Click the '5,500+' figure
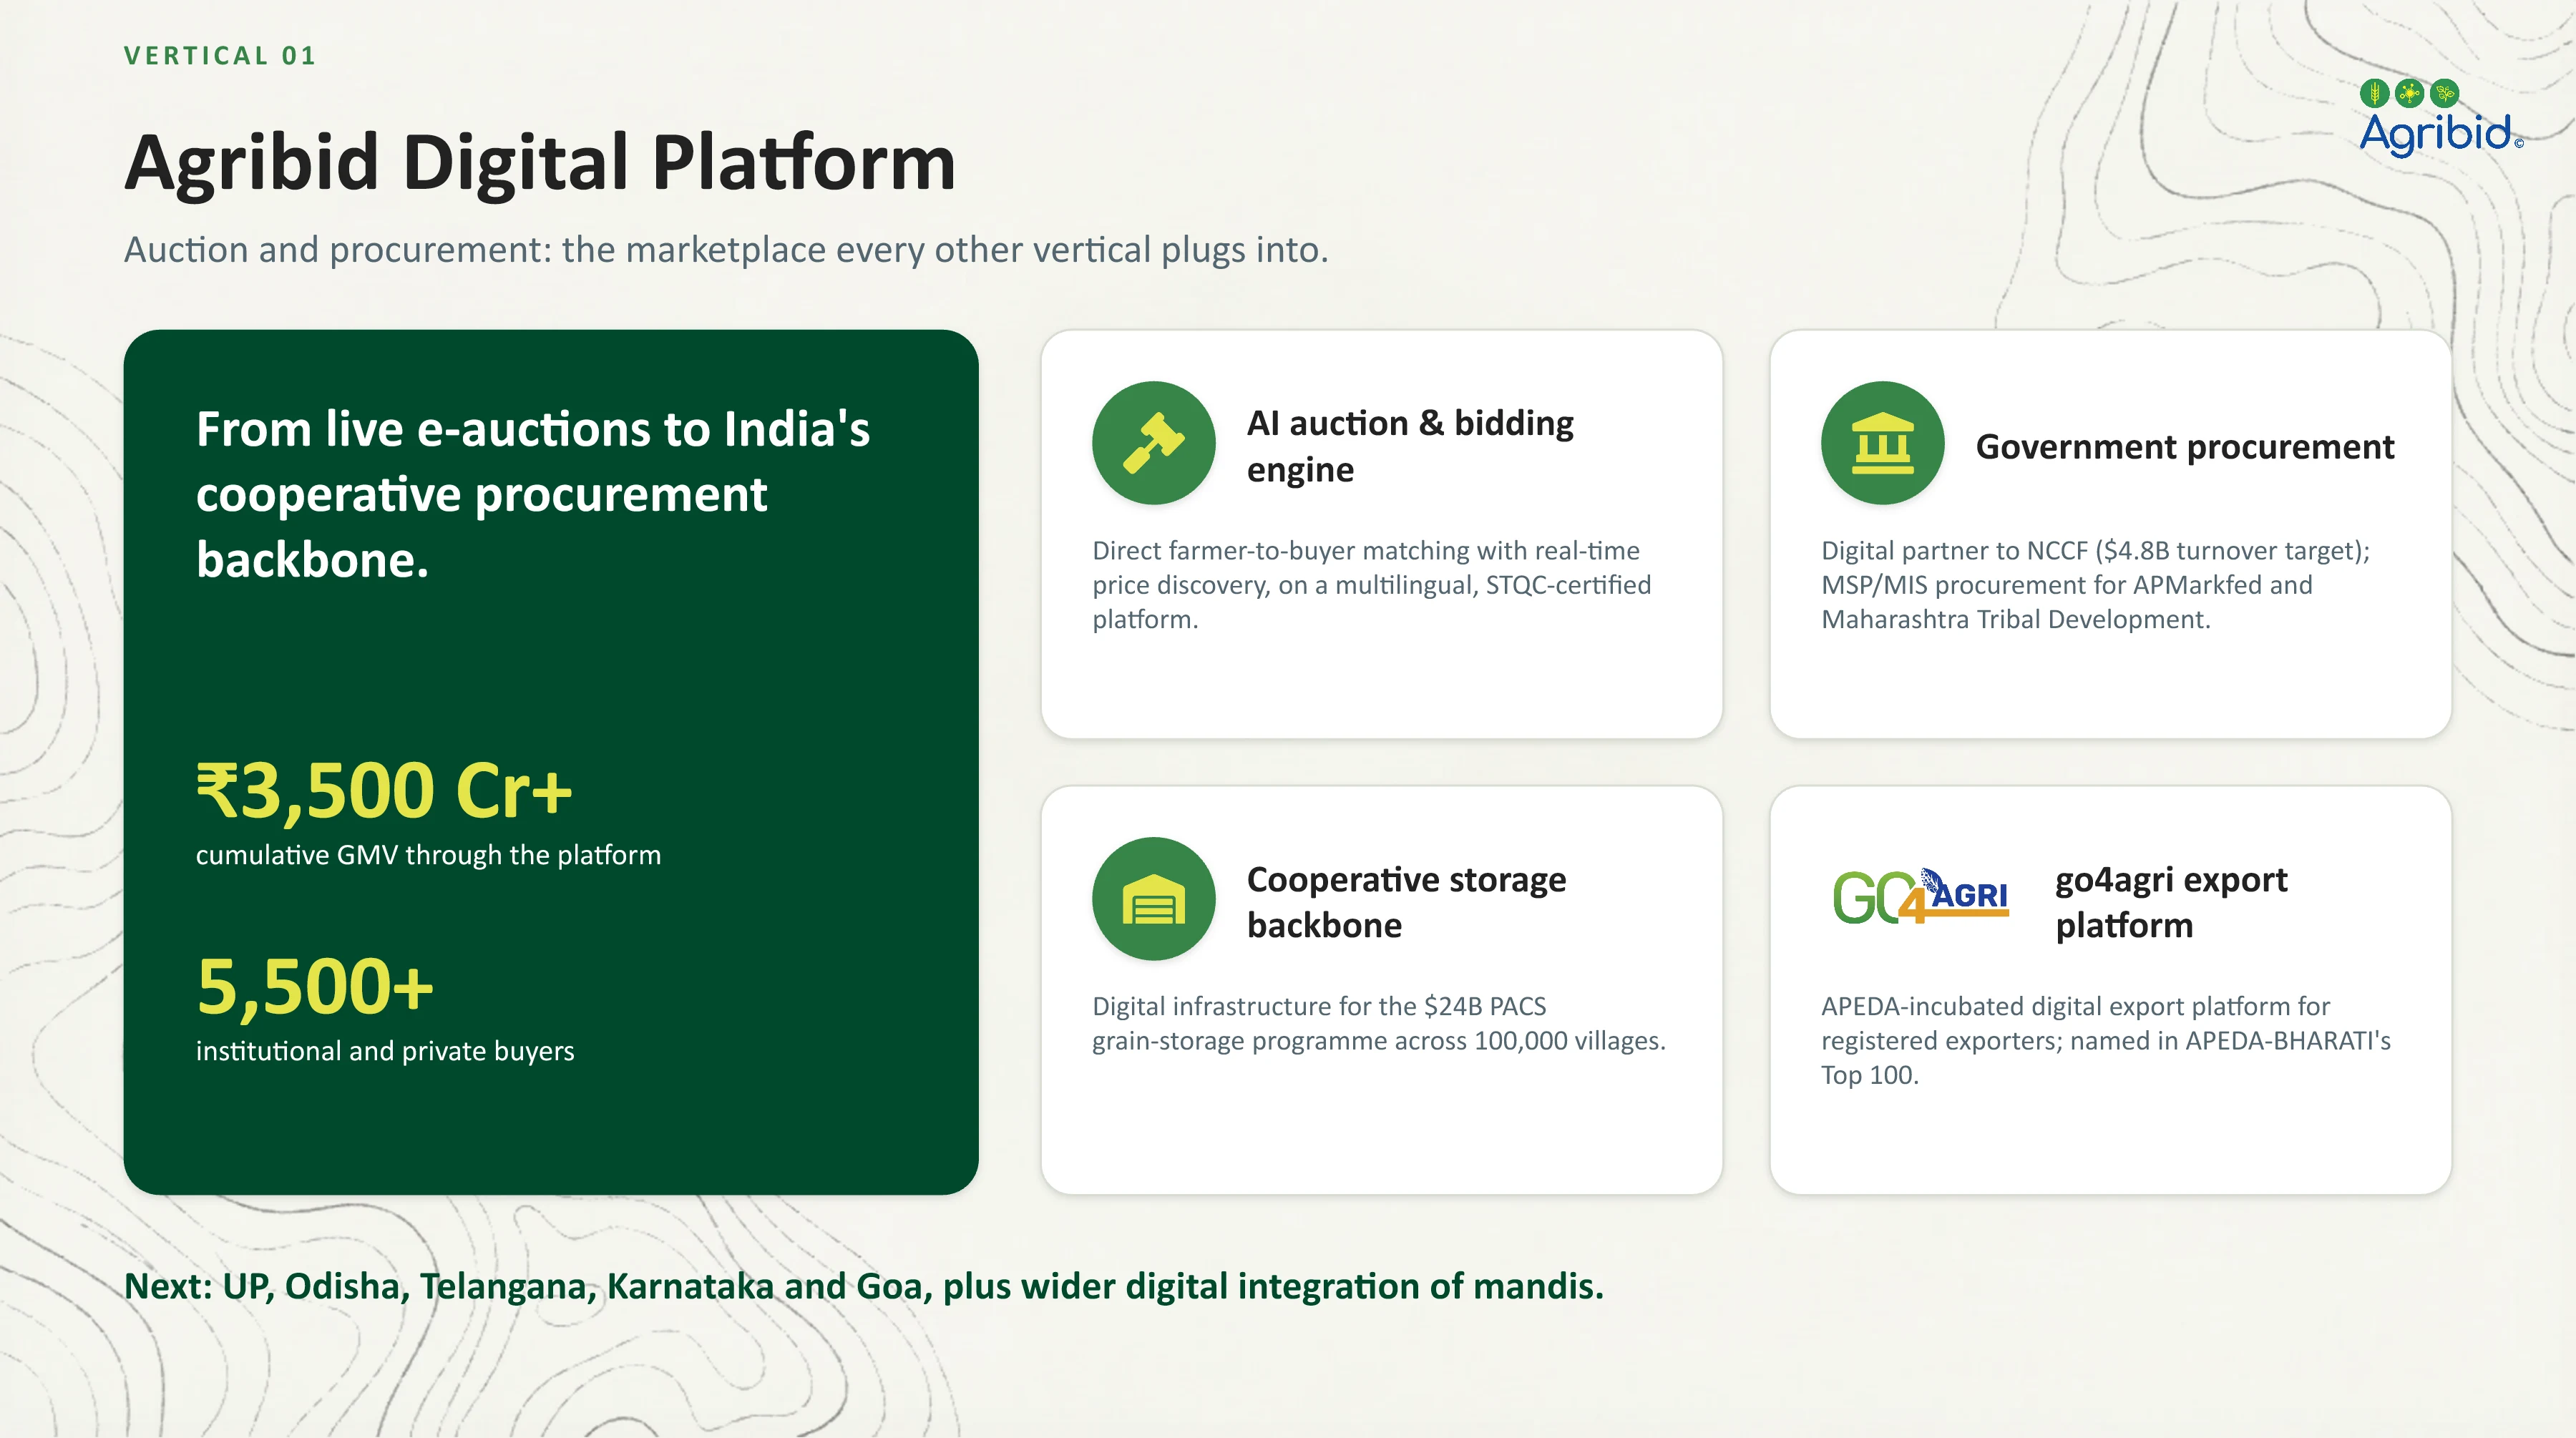Screen dimensions: 2576x1438 (x=315, y=987)
